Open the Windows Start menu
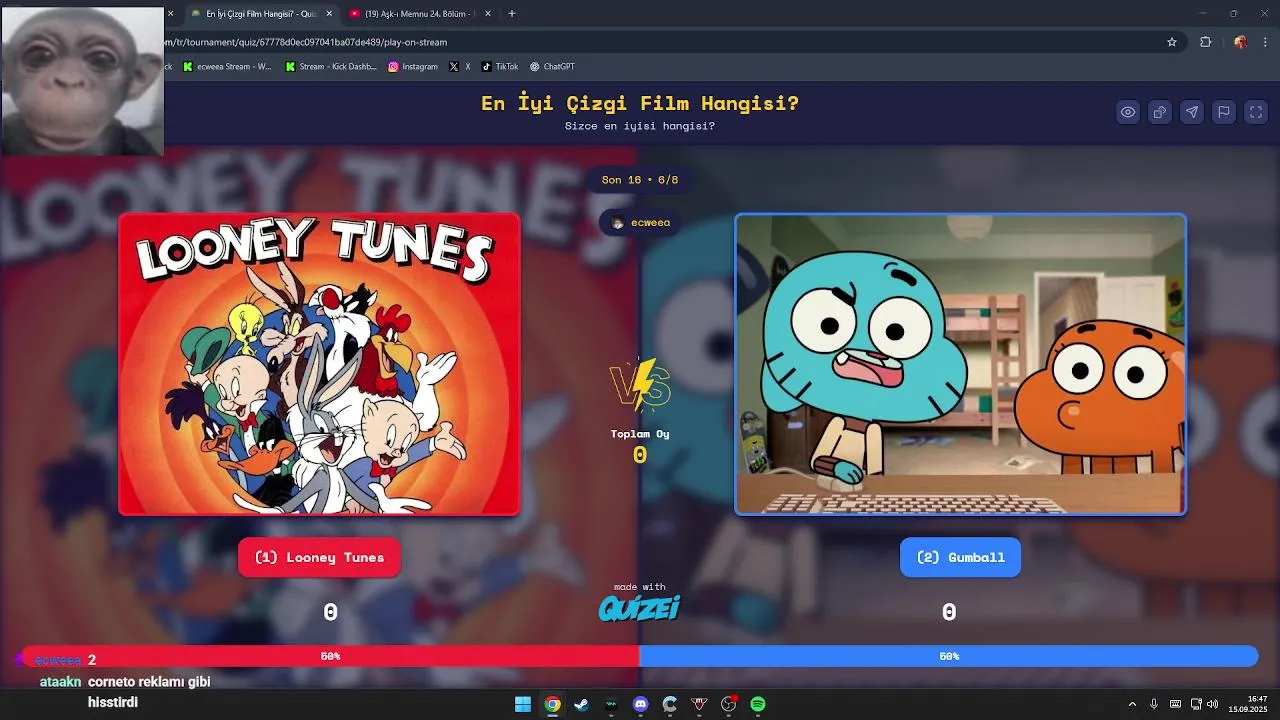The width and height of the screenshot is (1280, 720). [x=523, y=704]
